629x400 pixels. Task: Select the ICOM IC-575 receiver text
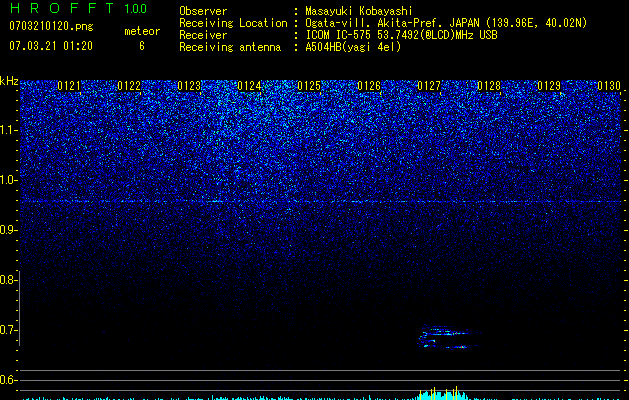click(x=401, y=35)
